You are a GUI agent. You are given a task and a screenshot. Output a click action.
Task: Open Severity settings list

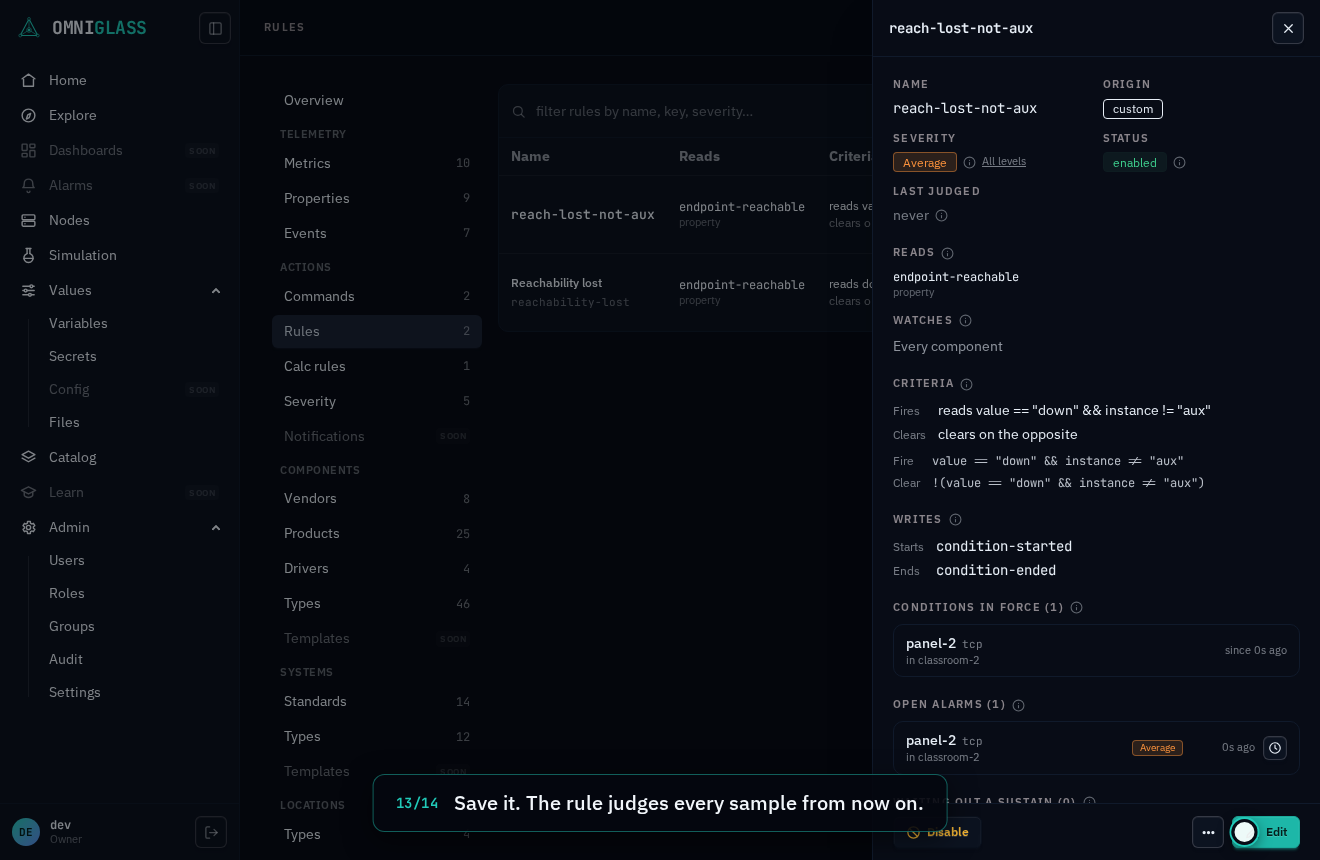click(x=377, y=401)
